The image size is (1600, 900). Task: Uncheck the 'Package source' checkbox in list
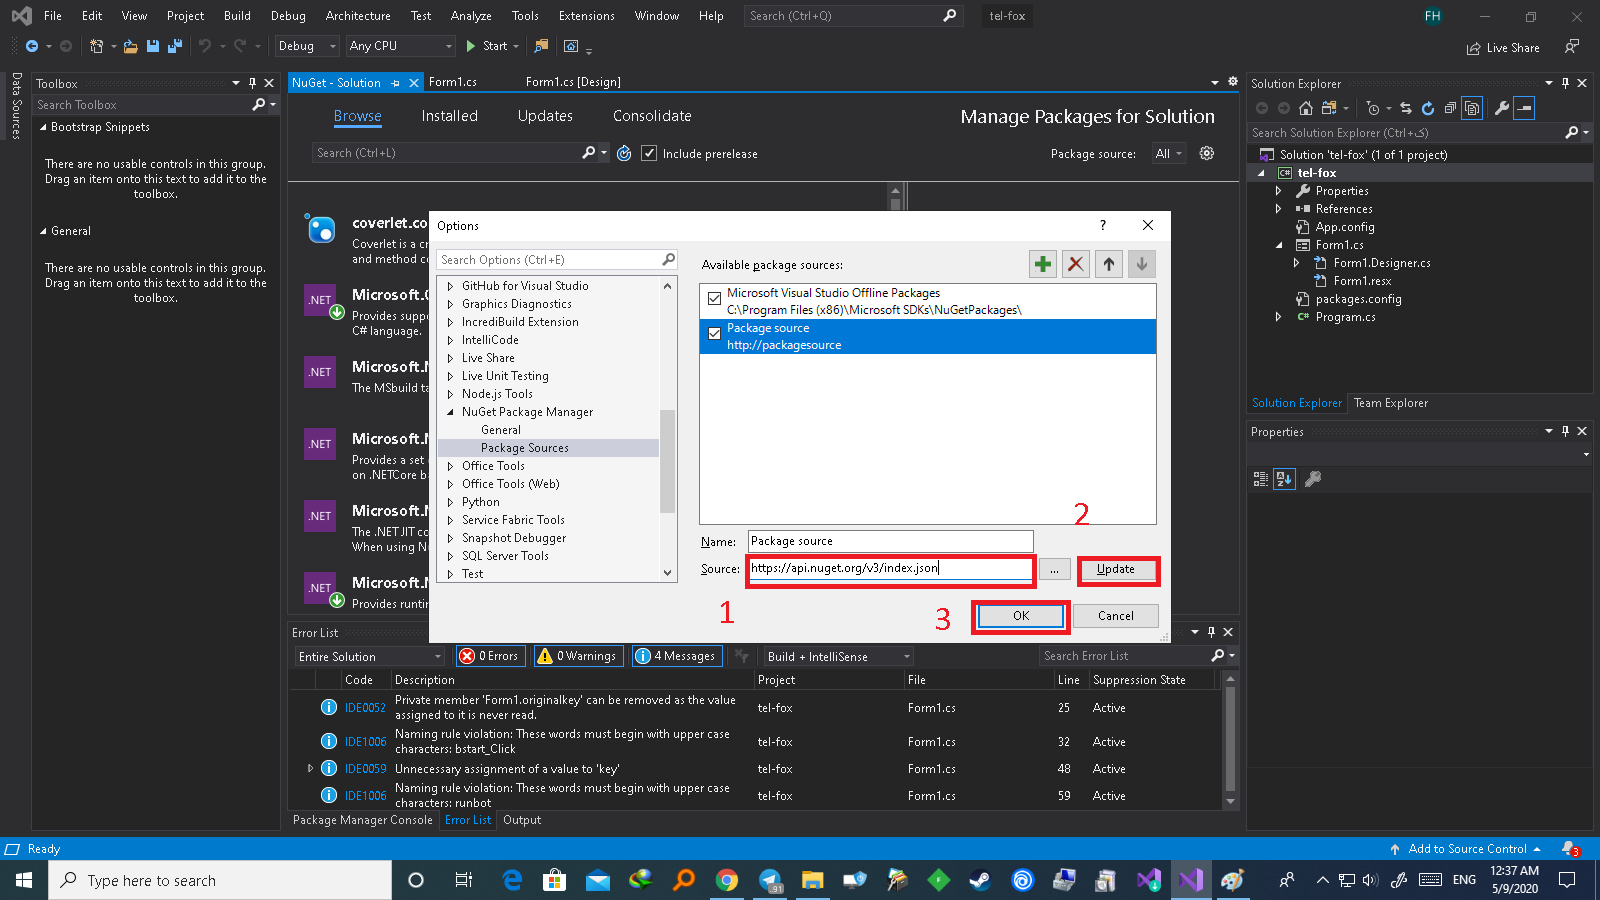click(x=714, y=334)
